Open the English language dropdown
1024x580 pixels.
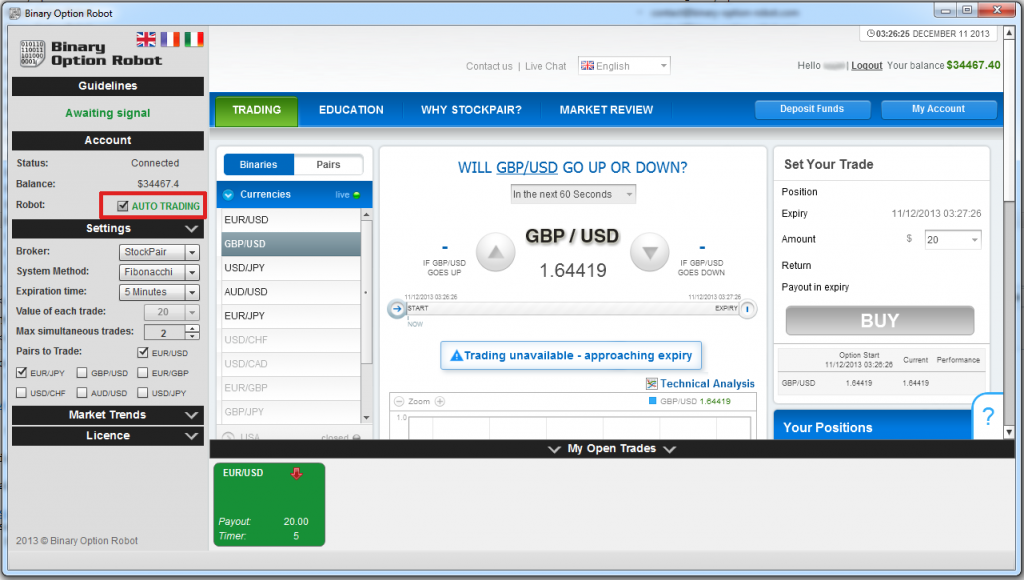(624, 66)
